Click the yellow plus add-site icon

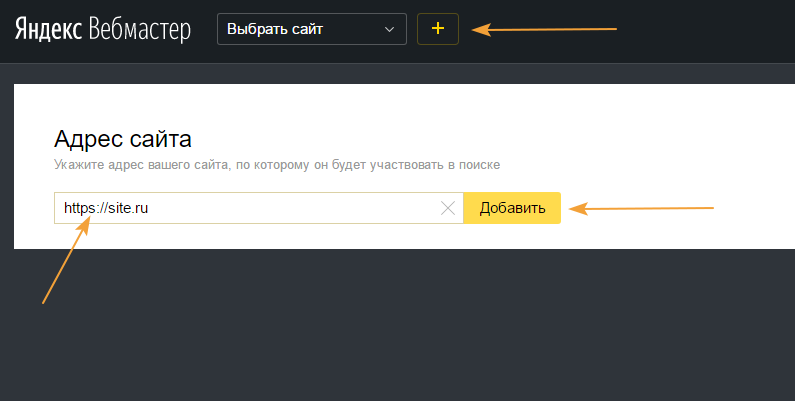click(x=438, y=29)
